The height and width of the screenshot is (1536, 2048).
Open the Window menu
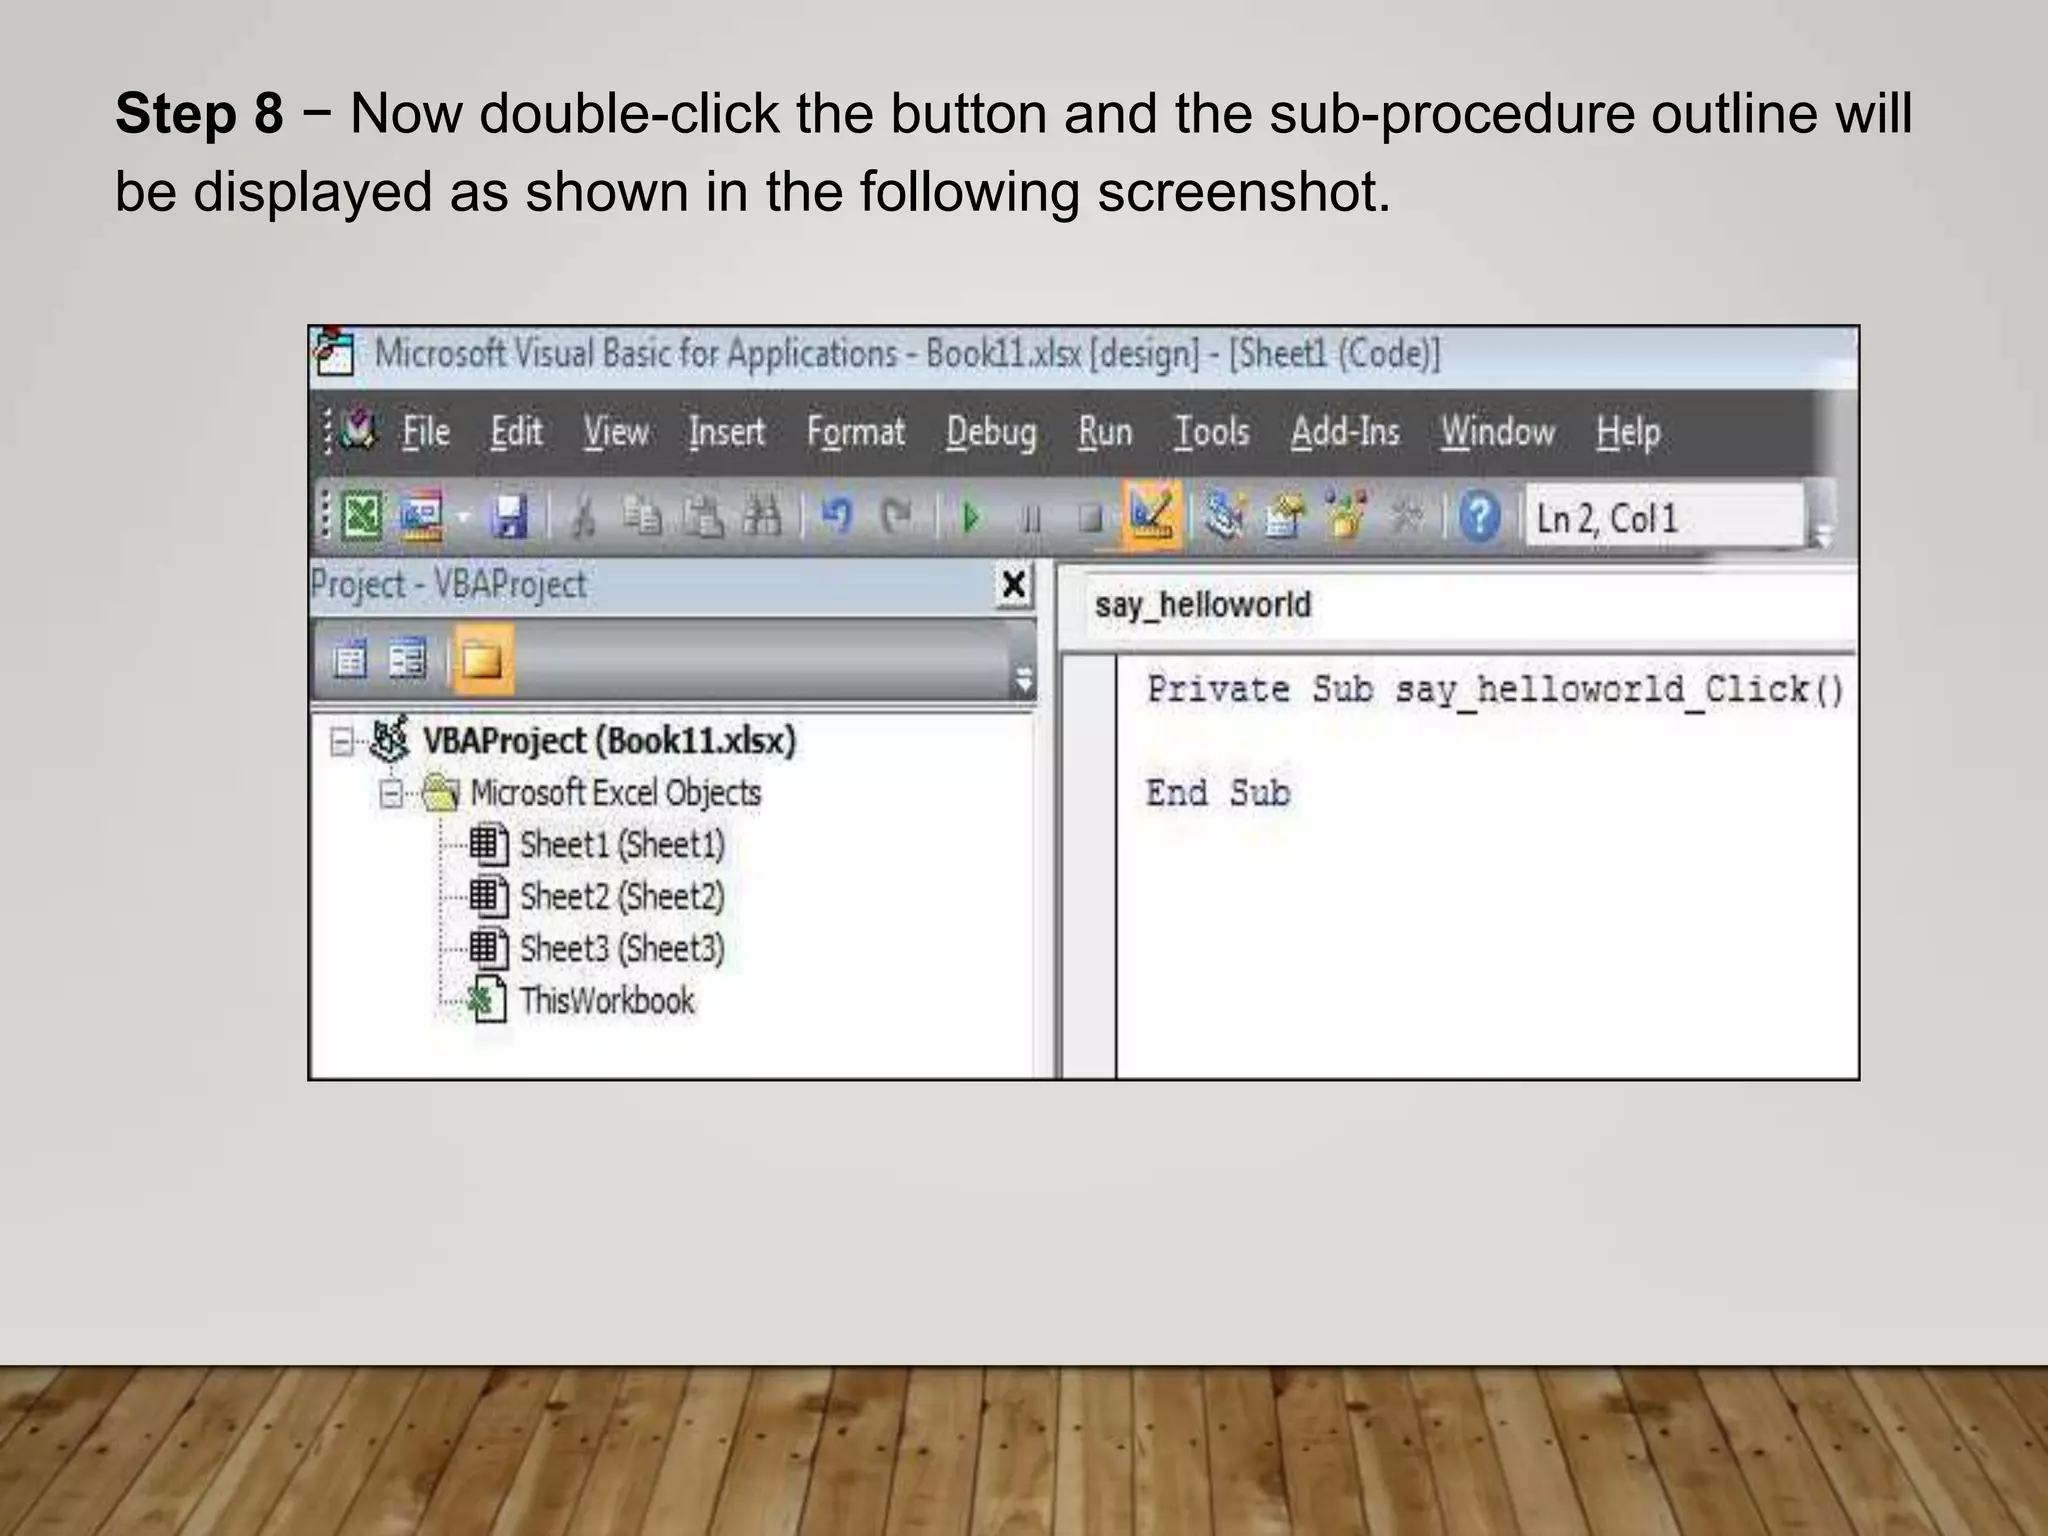1498,432
